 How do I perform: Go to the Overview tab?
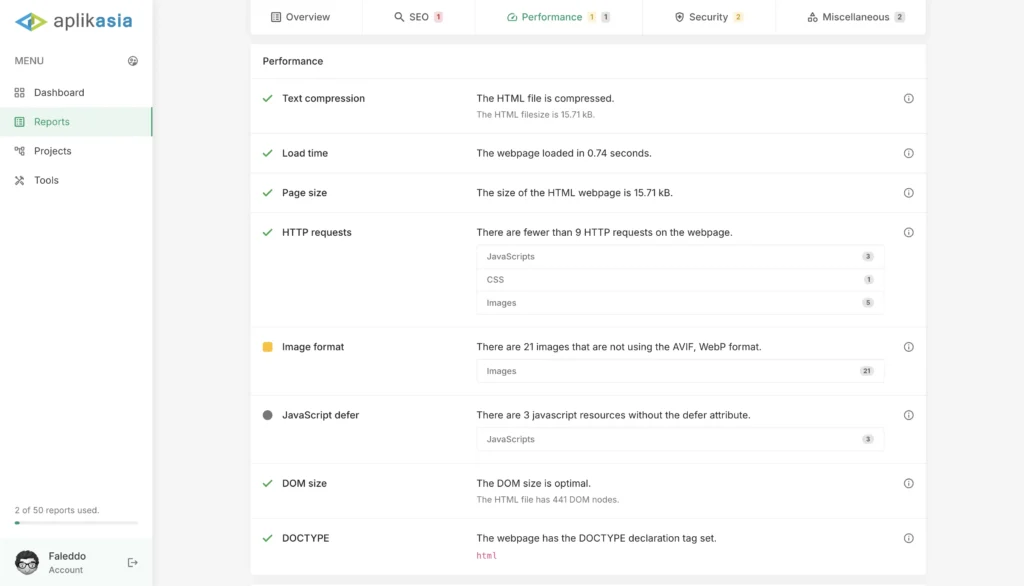(300, 17)
